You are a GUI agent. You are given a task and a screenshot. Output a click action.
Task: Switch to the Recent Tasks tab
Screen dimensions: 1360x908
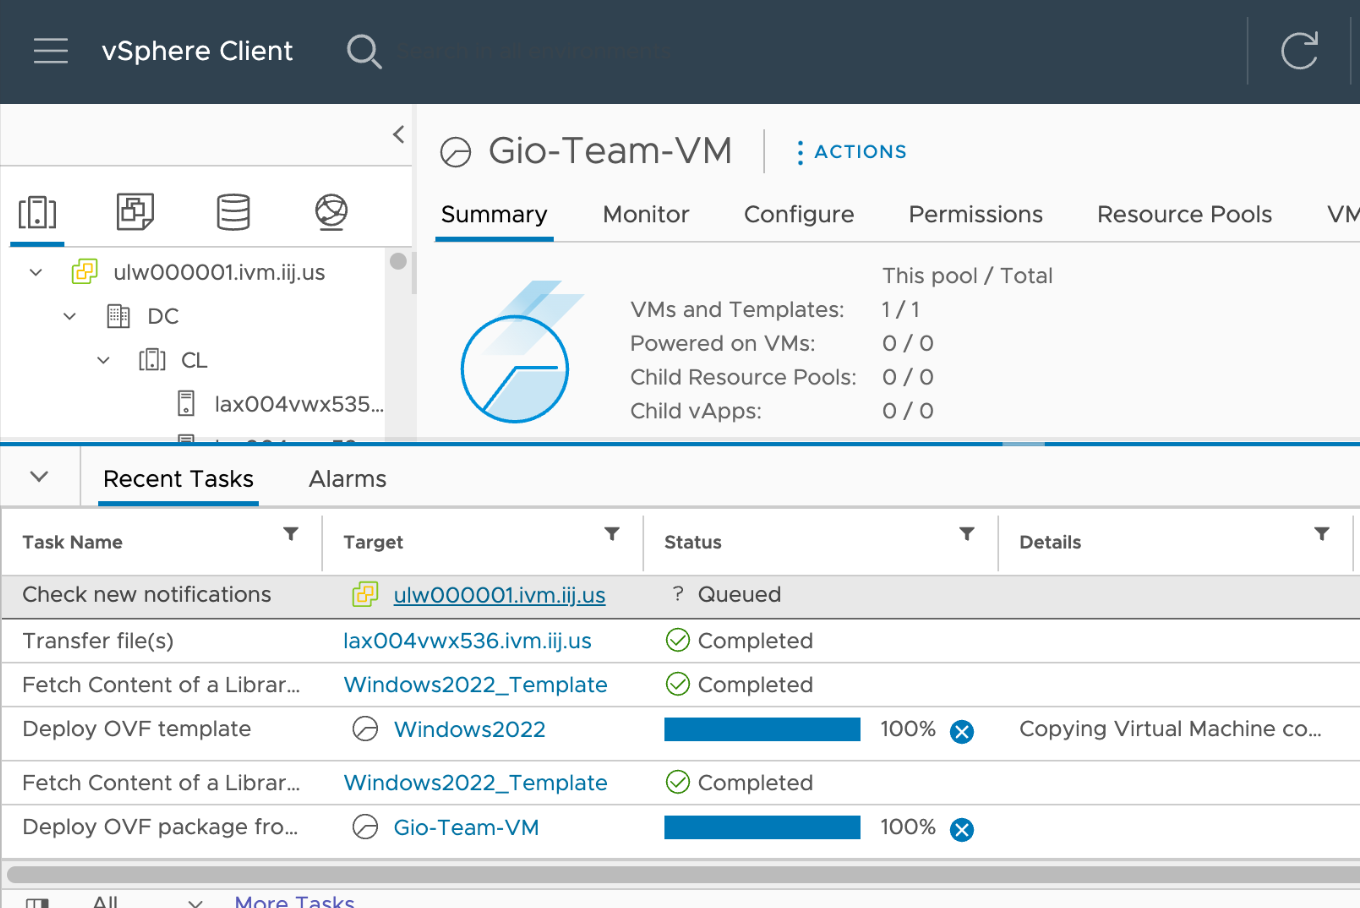[179, 479]
